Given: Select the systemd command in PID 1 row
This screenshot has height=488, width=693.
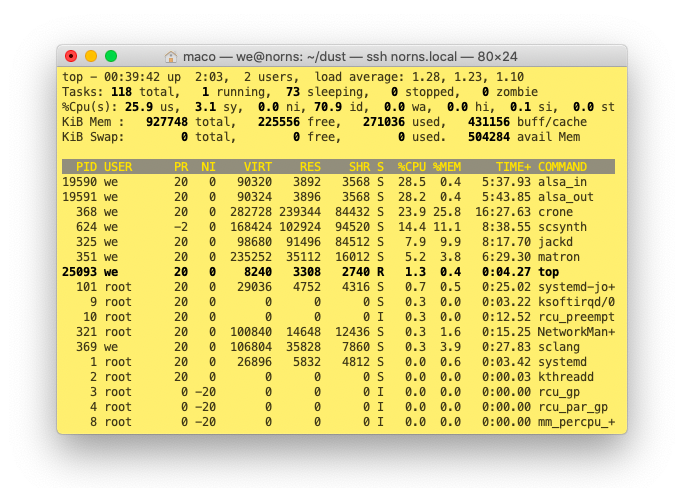Looking at the screenshot, I should tap(562, 362).
